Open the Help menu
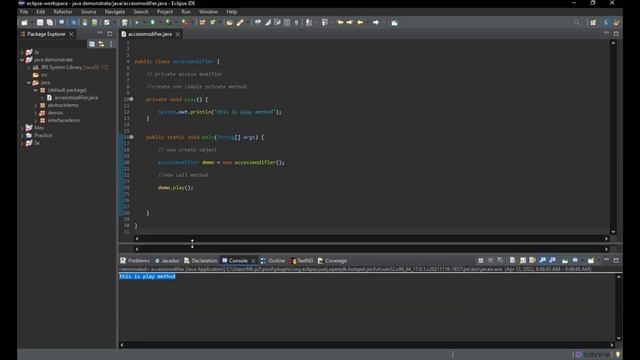640x360 pixels. tap(231, 12)
